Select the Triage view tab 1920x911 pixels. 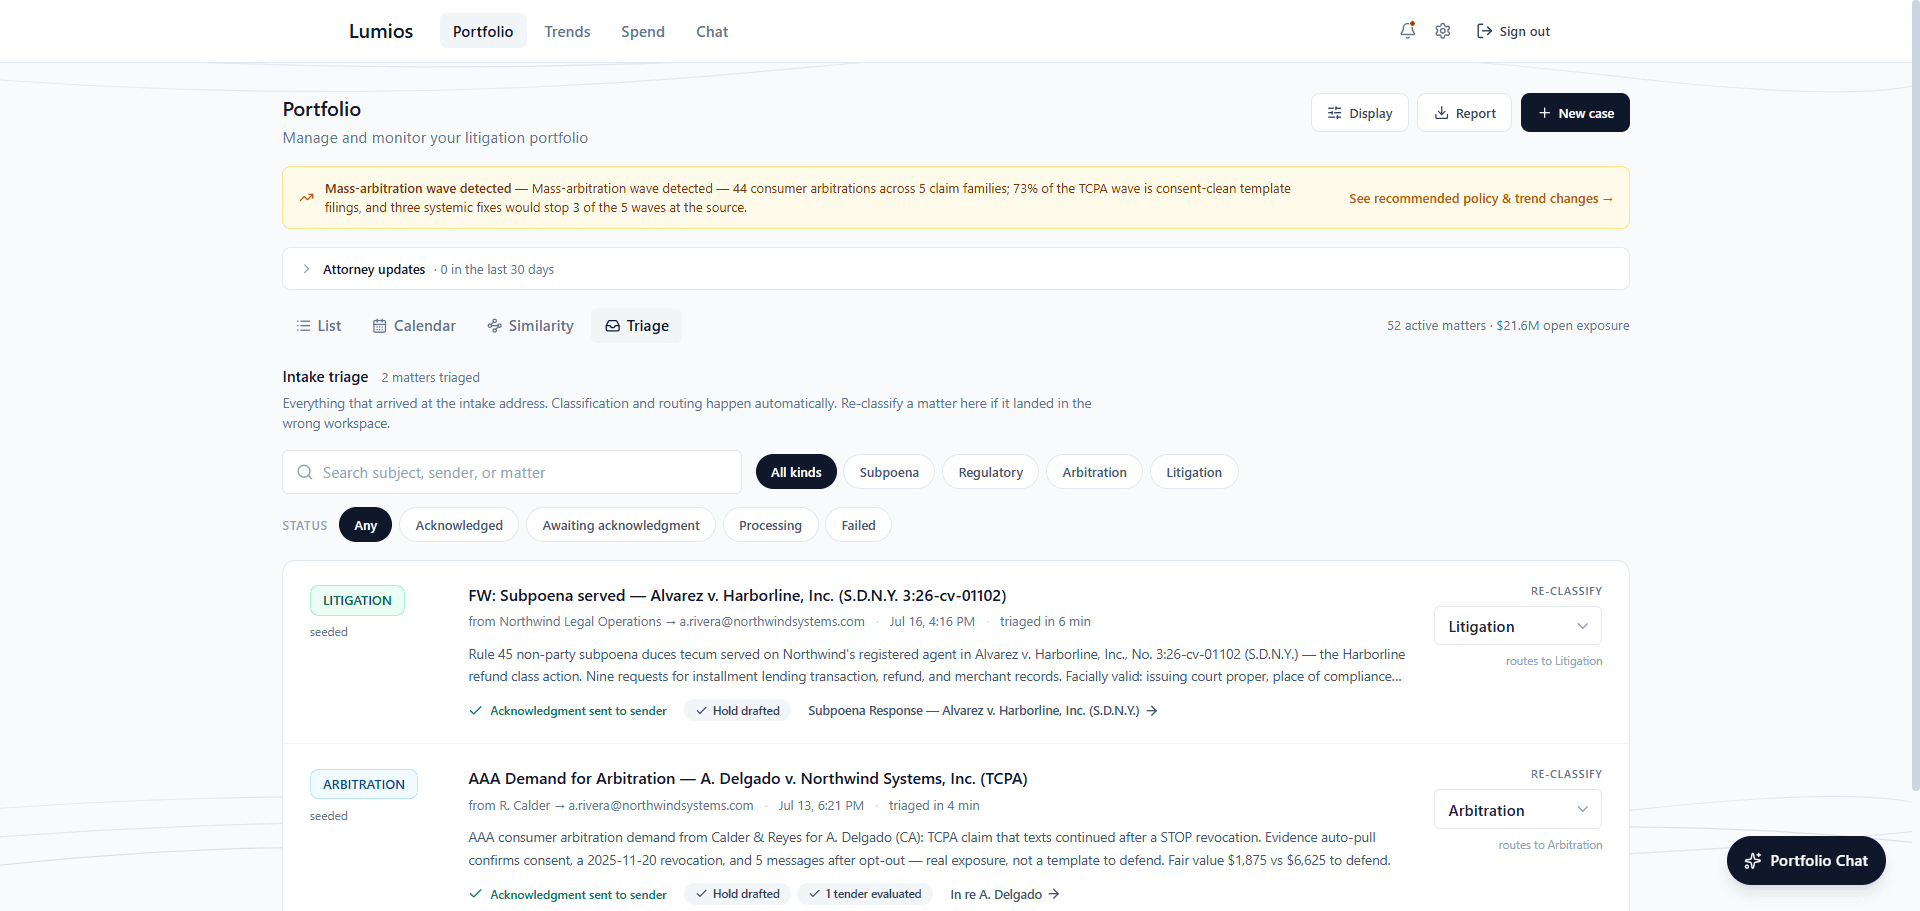[x=637, y=326]
